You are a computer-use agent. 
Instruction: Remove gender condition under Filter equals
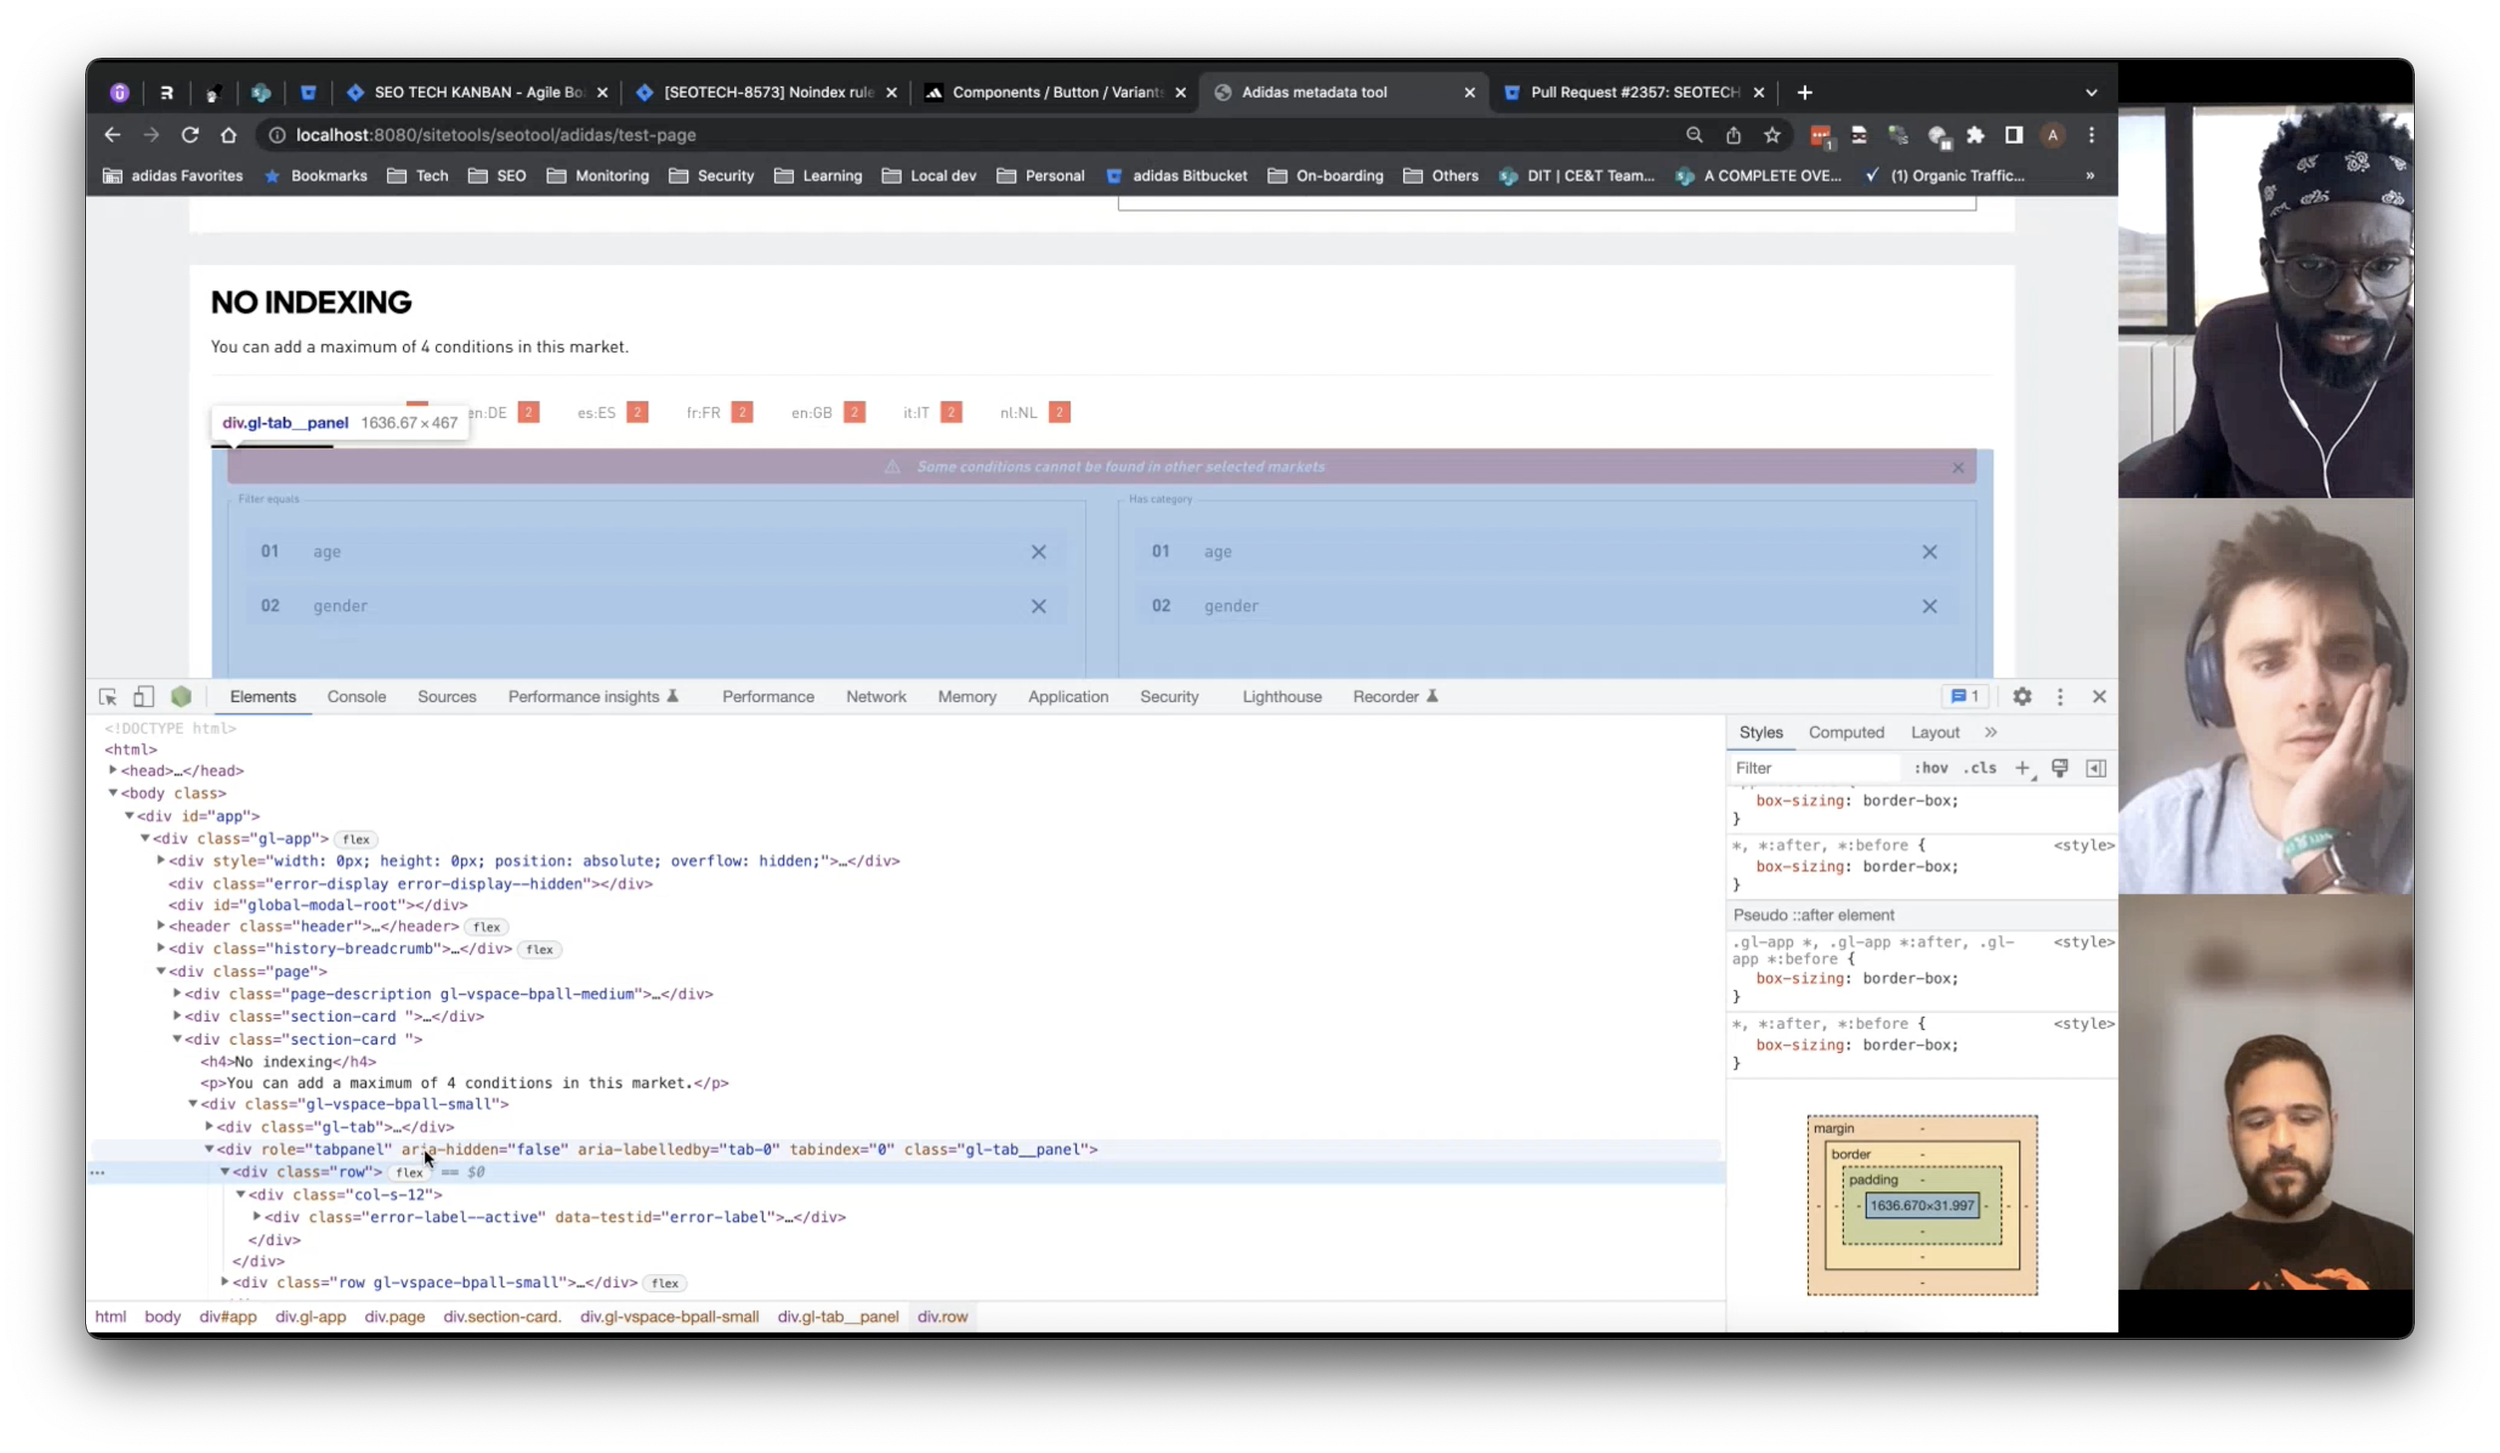coord(1038,606)
